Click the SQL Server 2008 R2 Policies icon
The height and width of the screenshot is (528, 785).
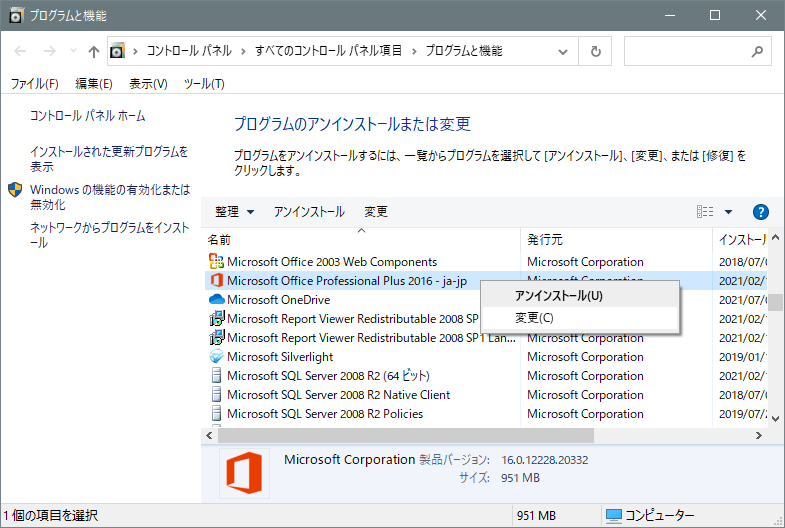tap(216, 414)
